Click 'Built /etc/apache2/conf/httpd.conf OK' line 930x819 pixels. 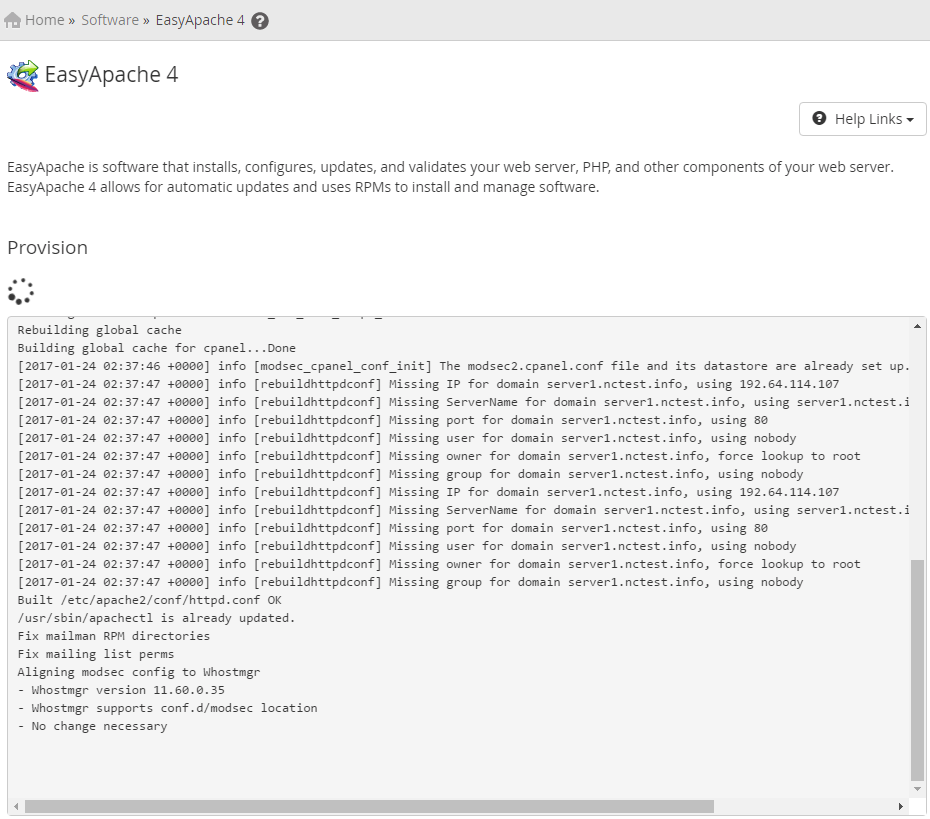149,600
